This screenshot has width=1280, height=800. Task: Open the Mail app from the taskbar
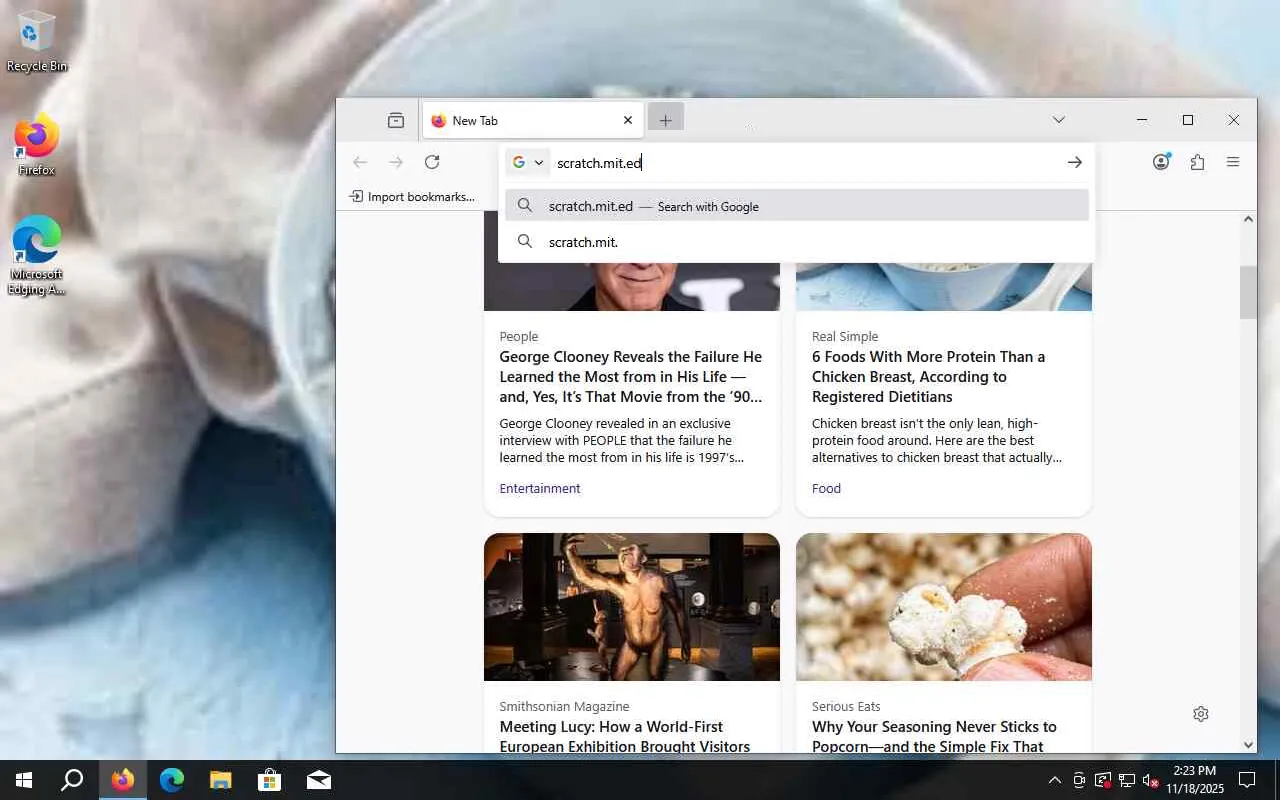click(319, 780)
